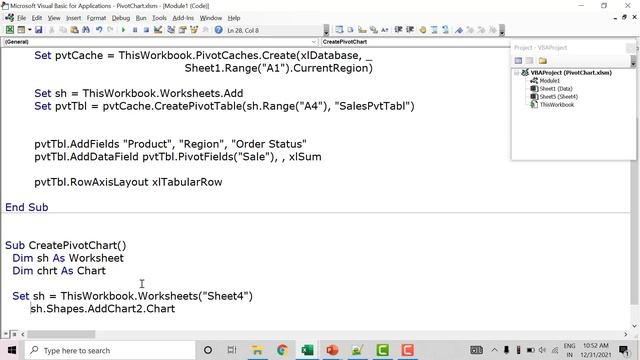Open the Window menu

[211, 18]
